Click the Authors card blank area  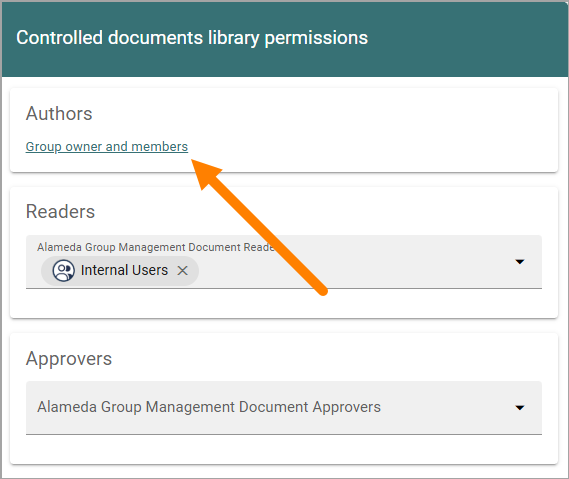tap(363, 131)
